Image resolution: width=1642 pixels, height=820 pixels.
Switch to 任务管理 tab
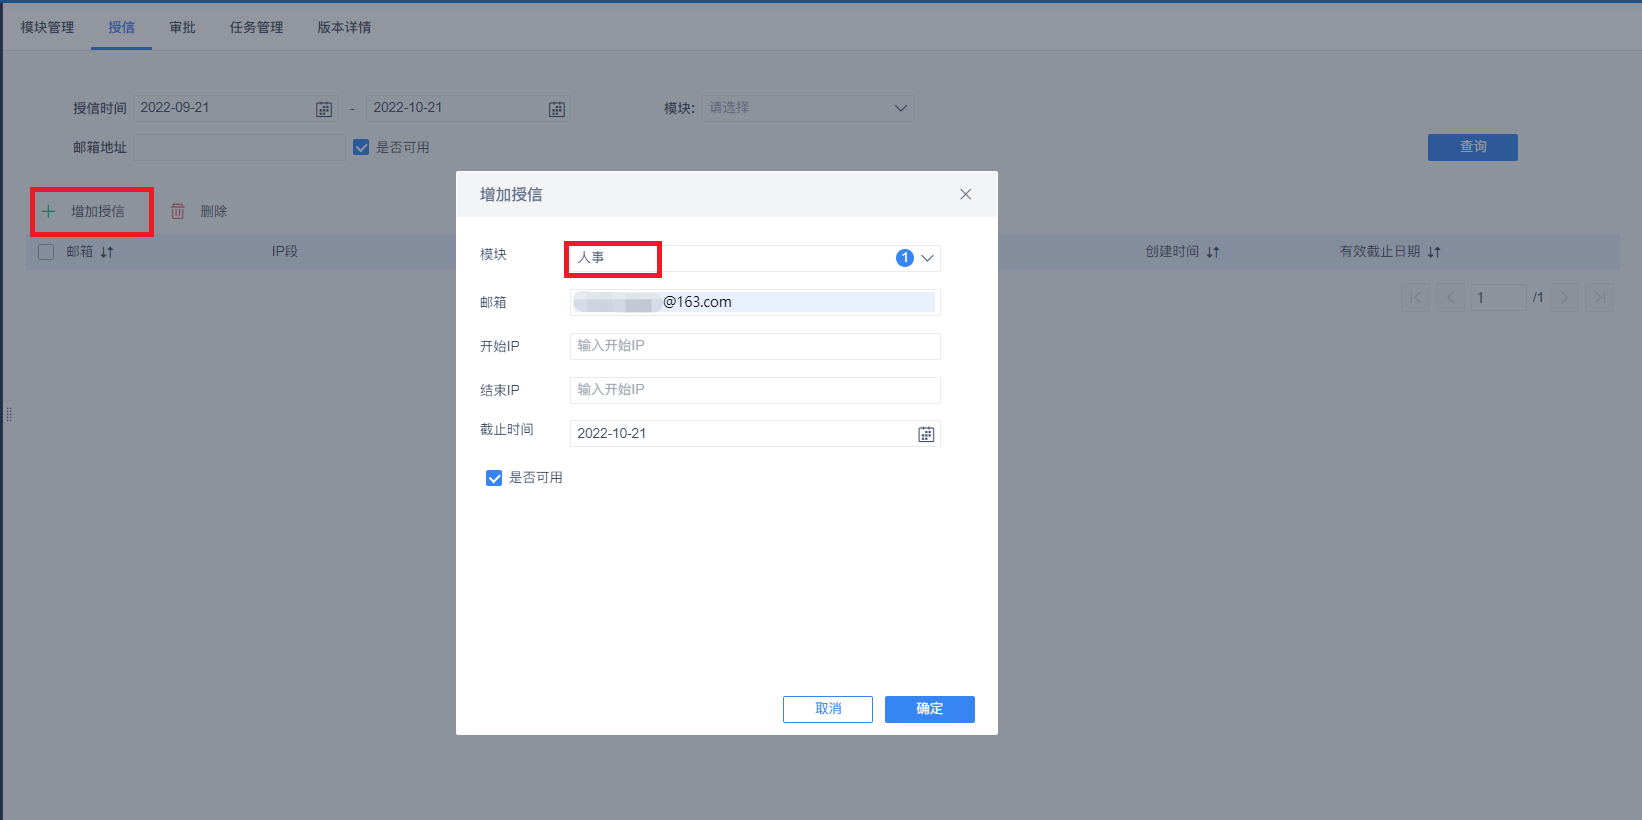pos(257,27)
